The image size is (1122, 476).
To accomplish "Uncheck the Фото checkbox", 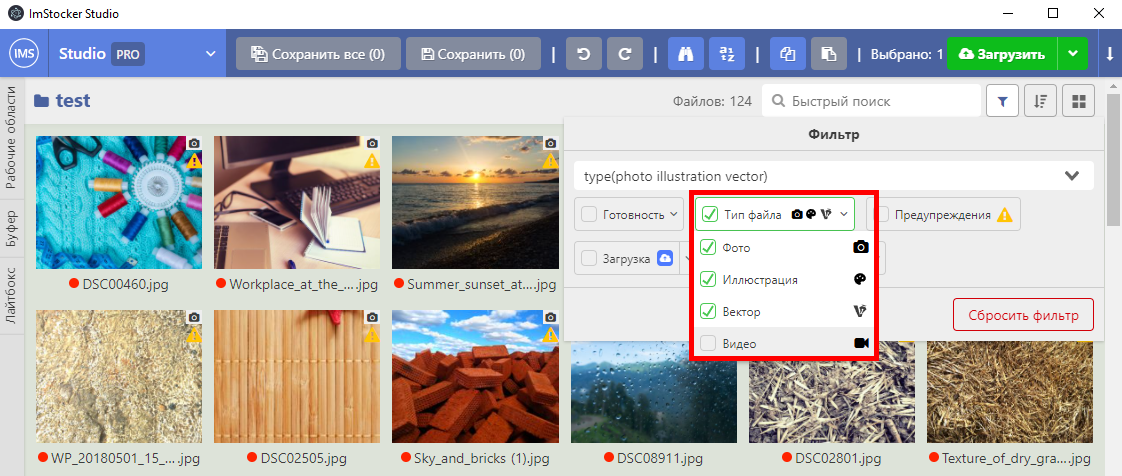I will [708, 247].
